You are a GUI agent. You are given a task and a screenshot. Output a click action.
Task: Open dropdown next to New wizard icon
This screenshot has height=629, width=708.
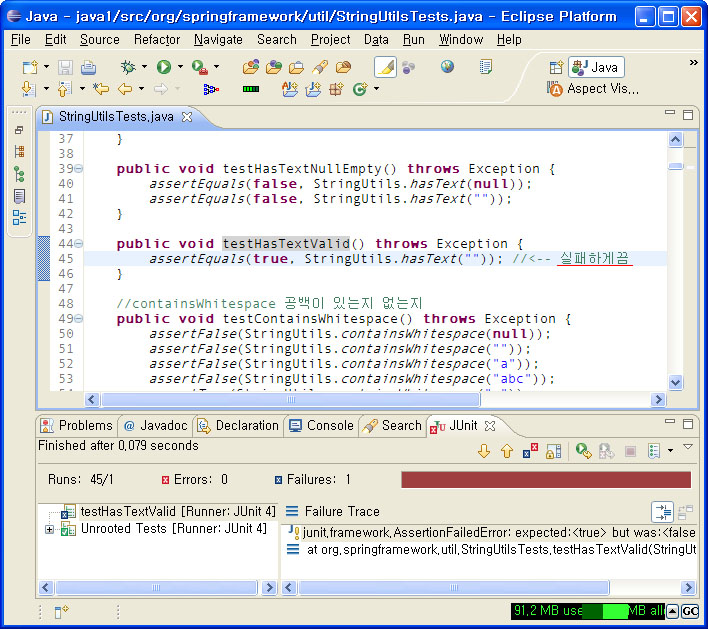click(x=46, y=67)
